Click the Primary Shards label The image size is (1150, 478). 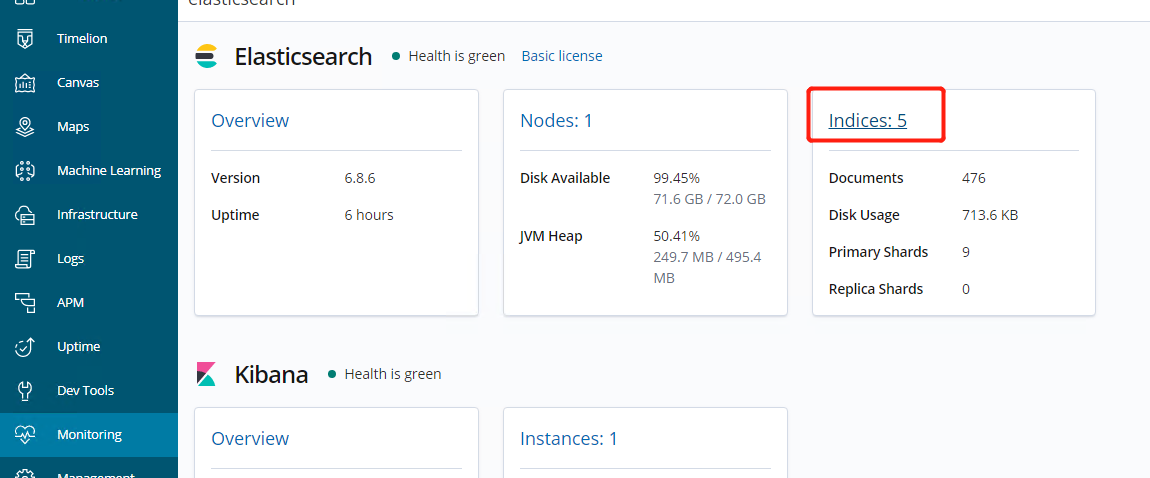click(879, 252)
